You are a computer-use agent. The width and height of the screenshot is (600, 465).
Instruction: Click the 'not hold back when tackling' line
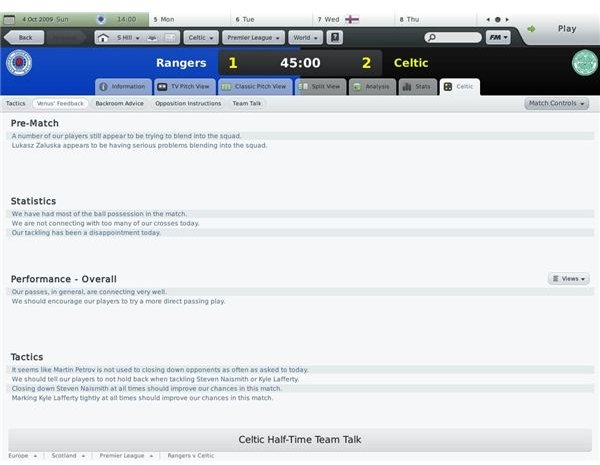tap(300, 379)
